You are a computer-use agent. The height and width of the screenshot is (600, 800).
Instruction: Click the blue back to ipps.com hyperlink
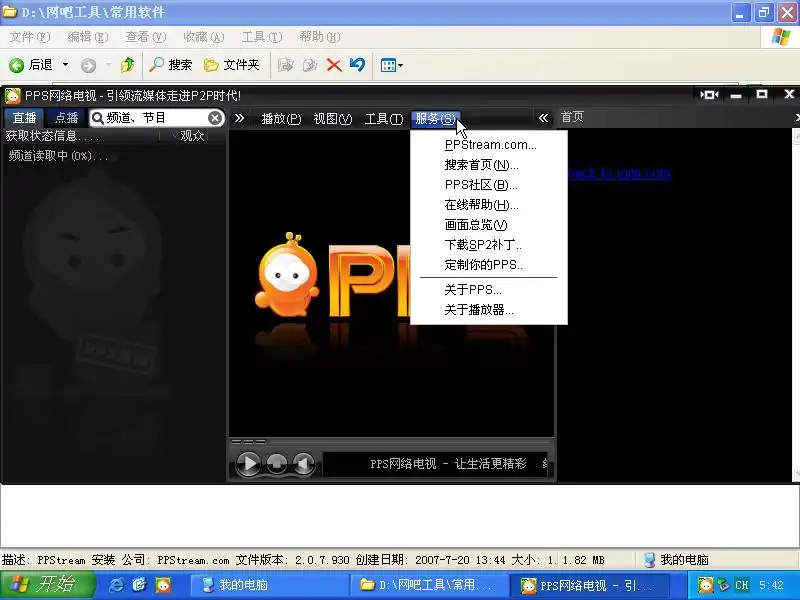[x=619, y=173]
